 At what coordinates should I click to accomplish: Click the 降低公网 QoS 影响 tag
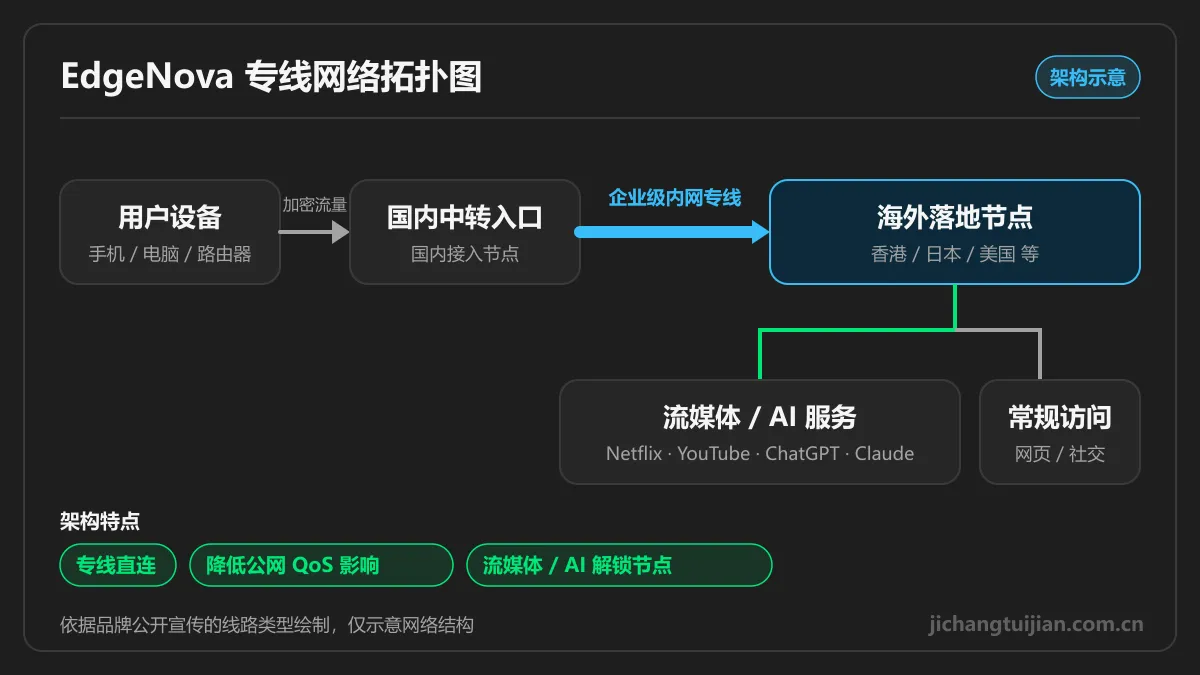[x=321, y=565]
